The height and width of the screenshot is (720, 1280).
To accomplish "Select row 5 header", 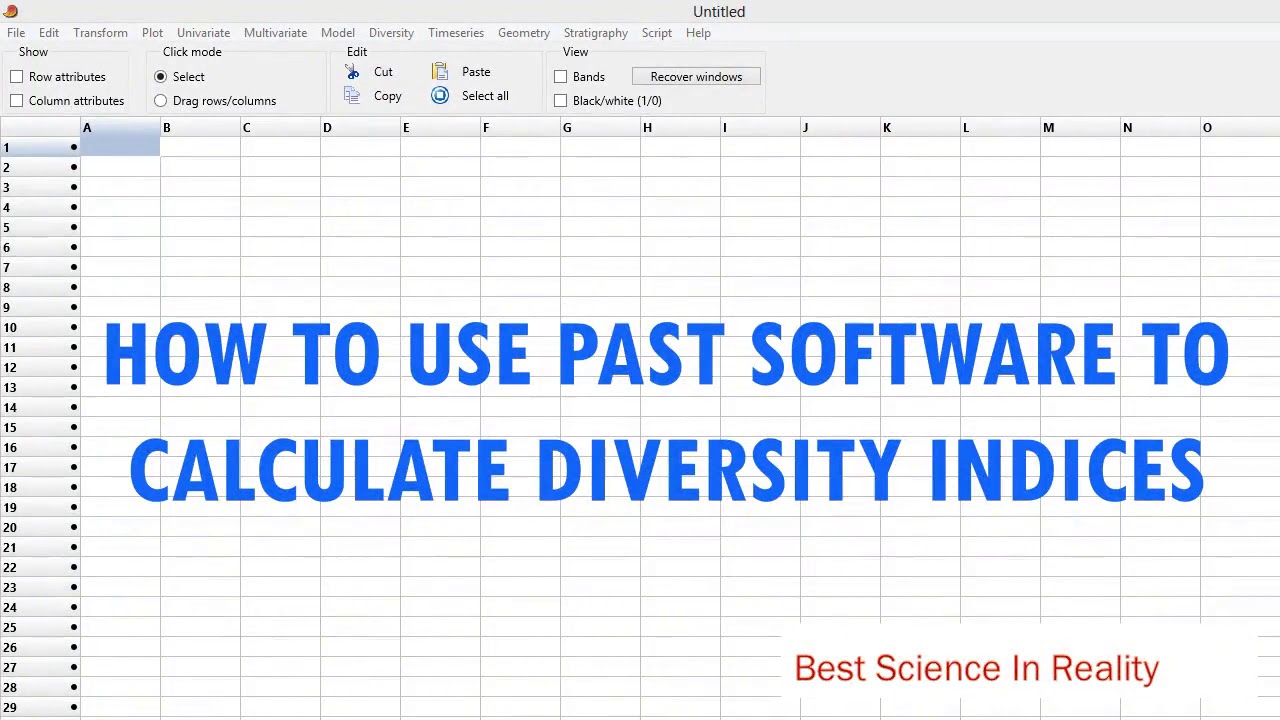I will 30,228.
